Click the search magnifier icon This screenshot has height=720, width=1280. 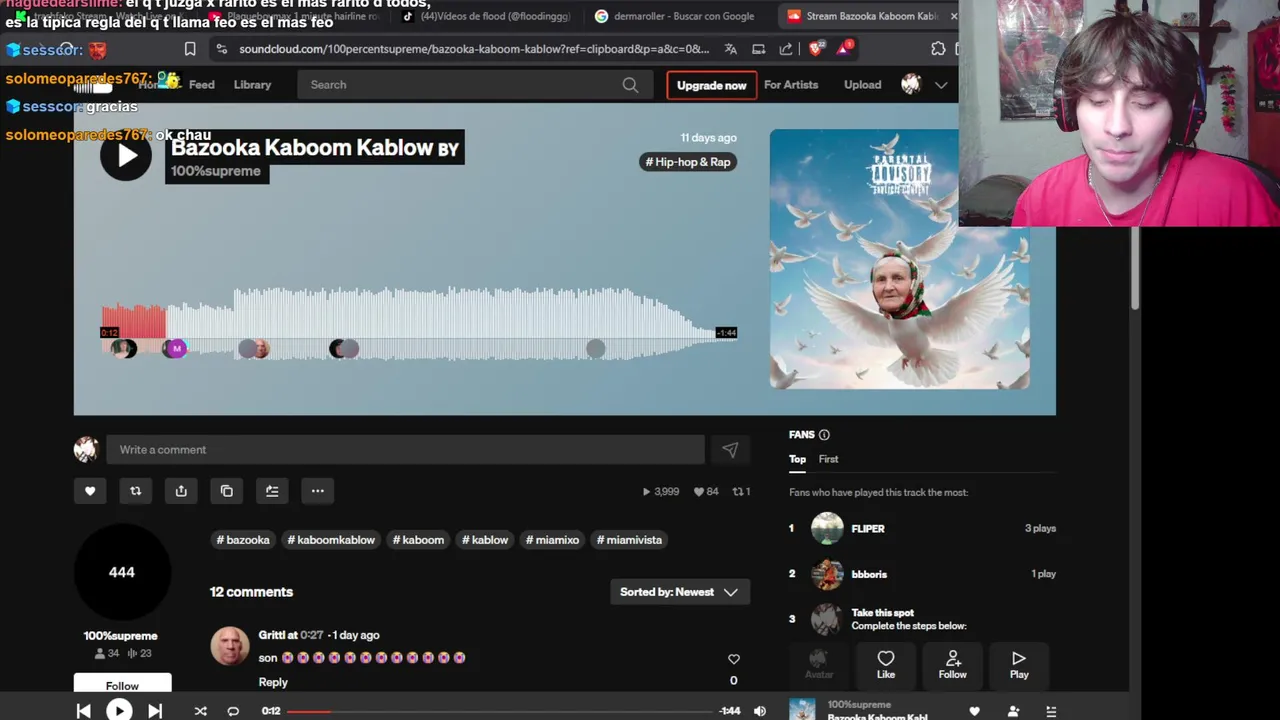(x=630, y=85)
